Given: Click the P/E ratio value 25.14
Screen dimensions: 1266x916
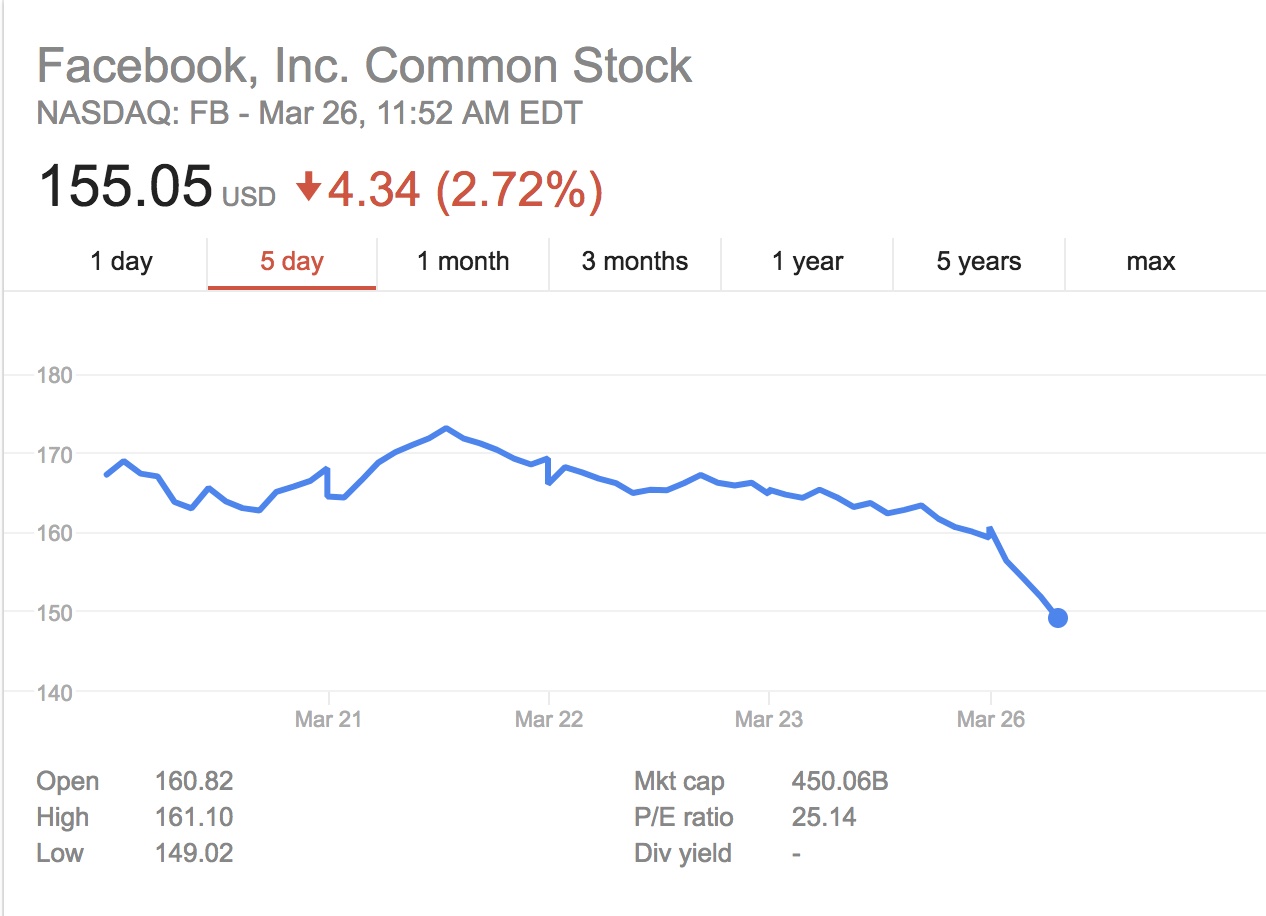Looking at the screenshot, I should coord(823,817).
